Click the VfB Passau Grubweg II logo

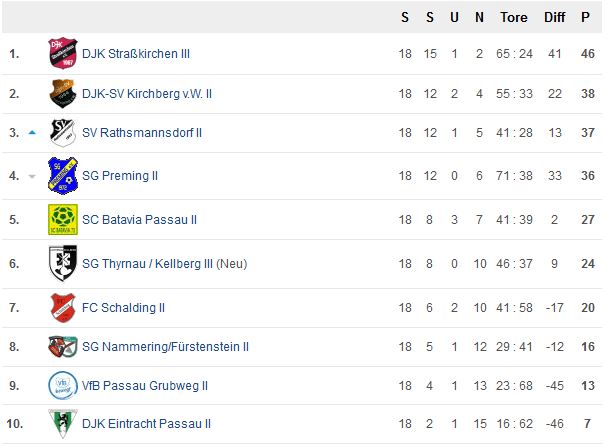[x=63, y=385]
